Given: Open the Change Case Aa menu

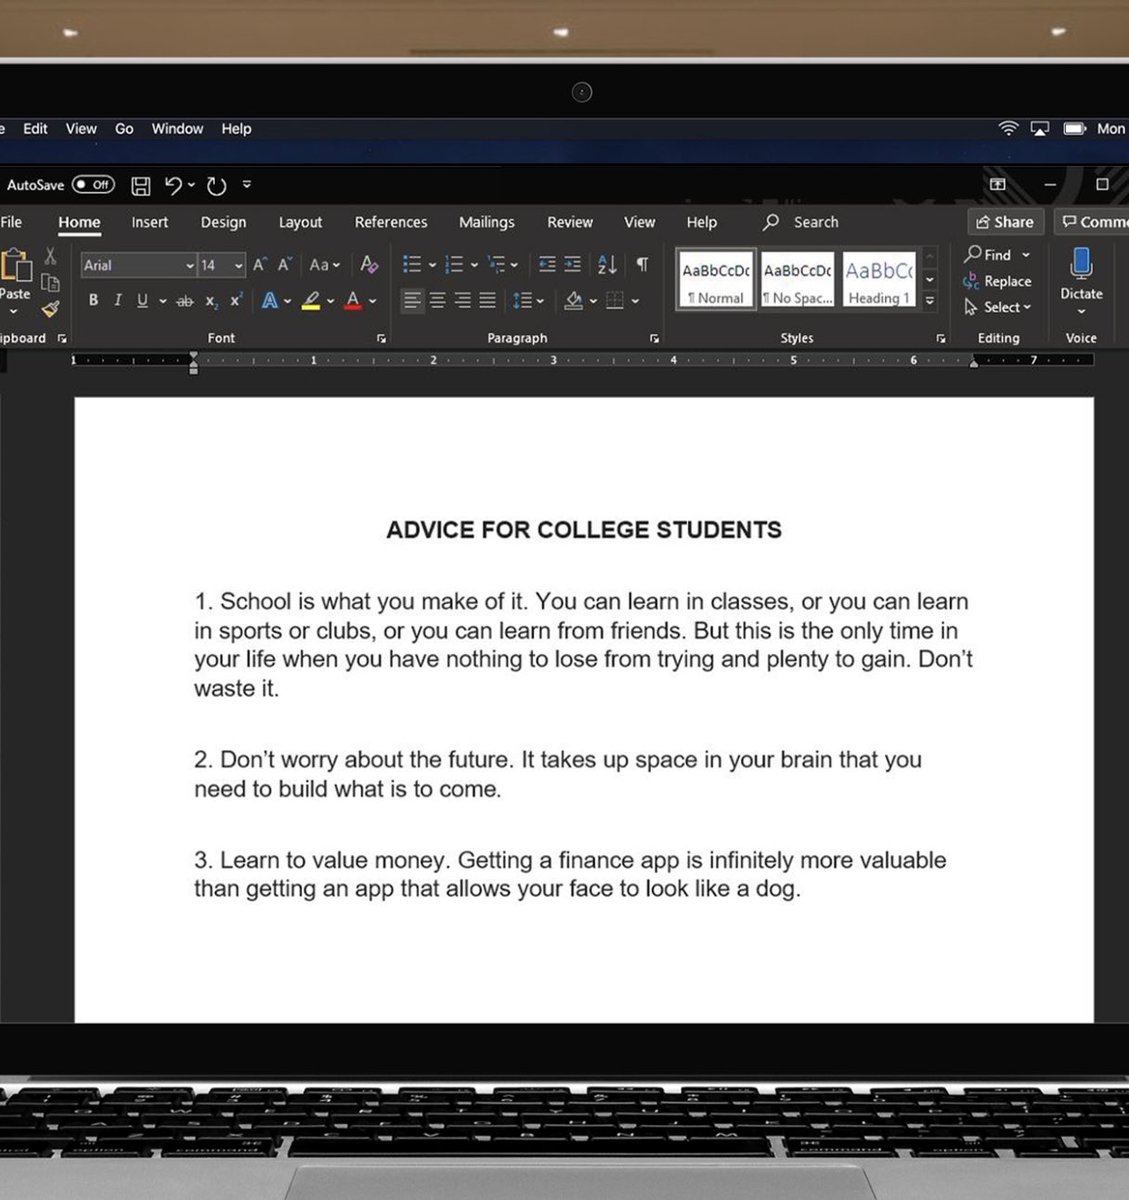Looking at the screenshot, I should [324, 265].
